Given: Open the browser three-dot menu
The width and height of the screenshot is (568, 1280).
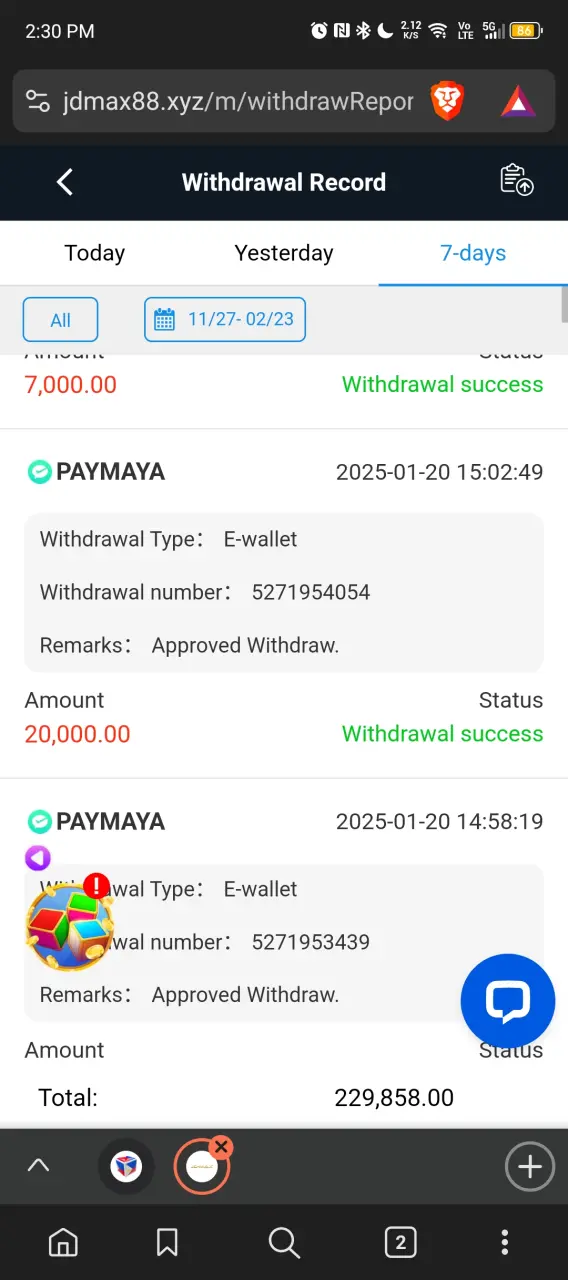Looking at the screenshot, I should point(505,1242).
